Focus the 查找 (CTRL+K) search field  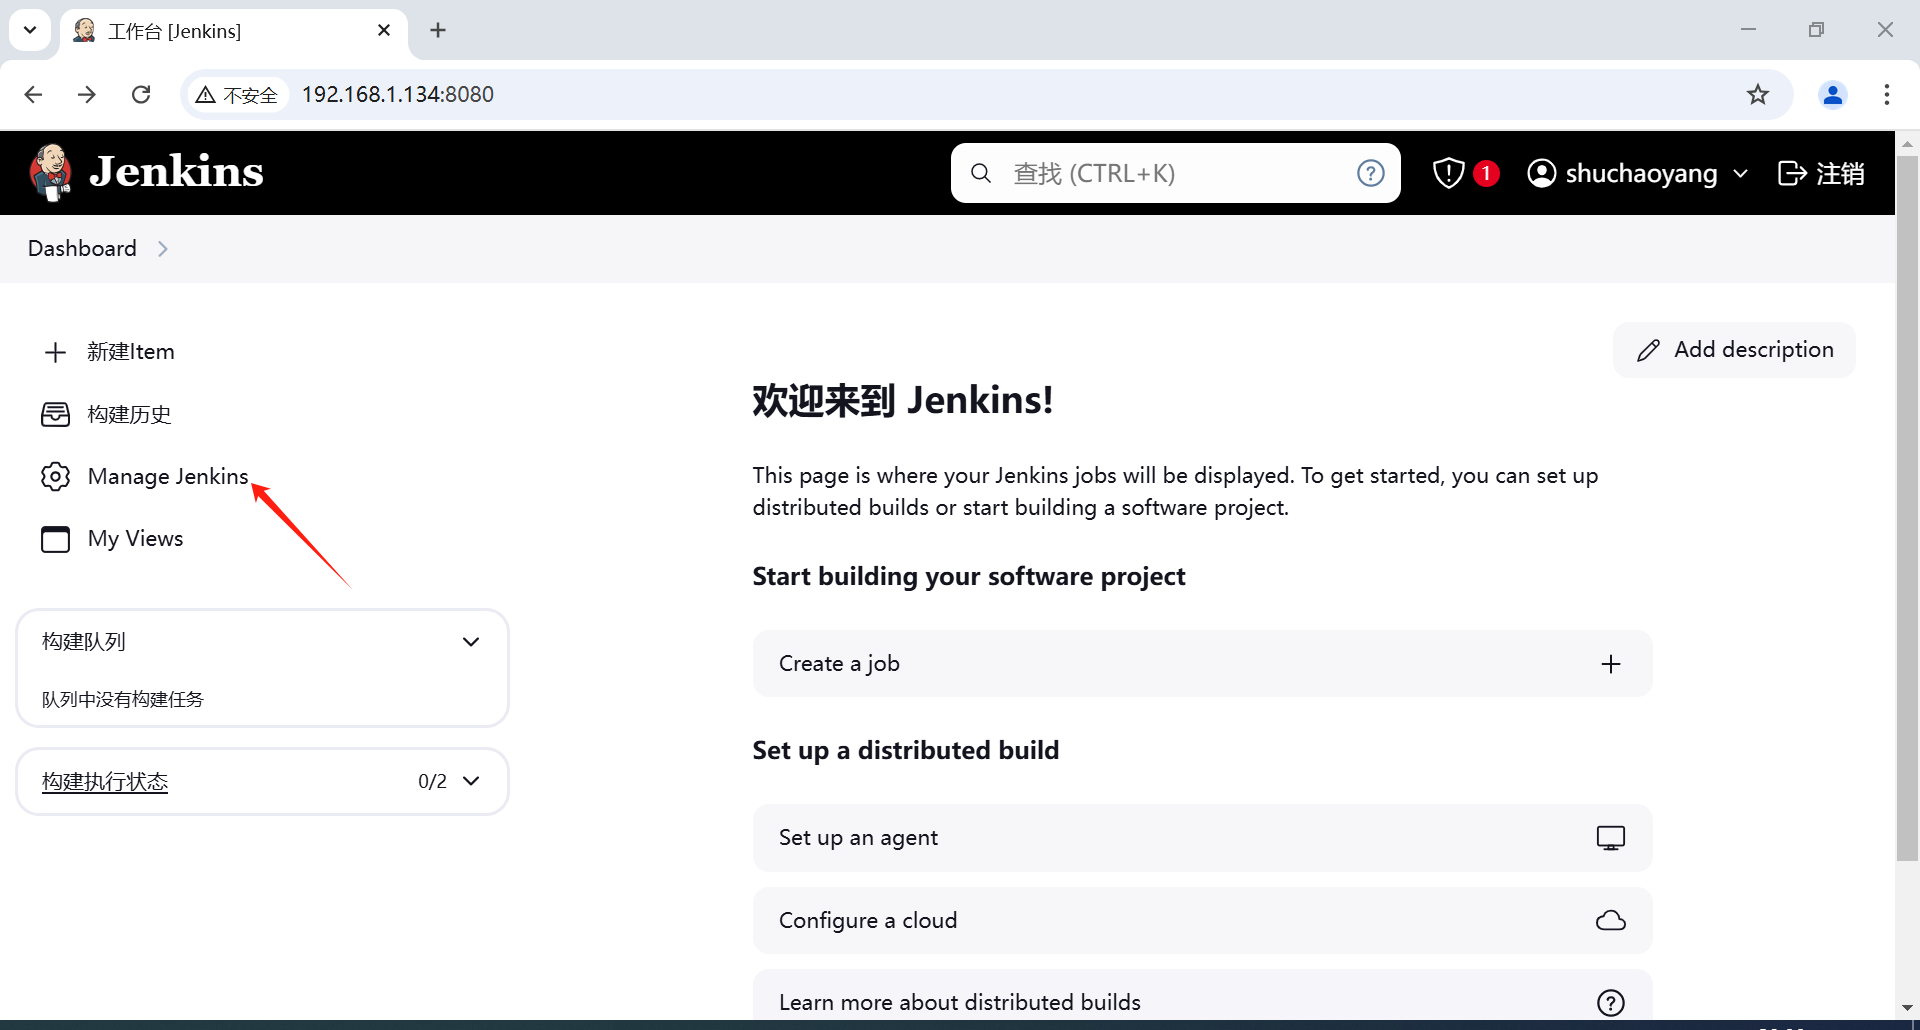1175,173
